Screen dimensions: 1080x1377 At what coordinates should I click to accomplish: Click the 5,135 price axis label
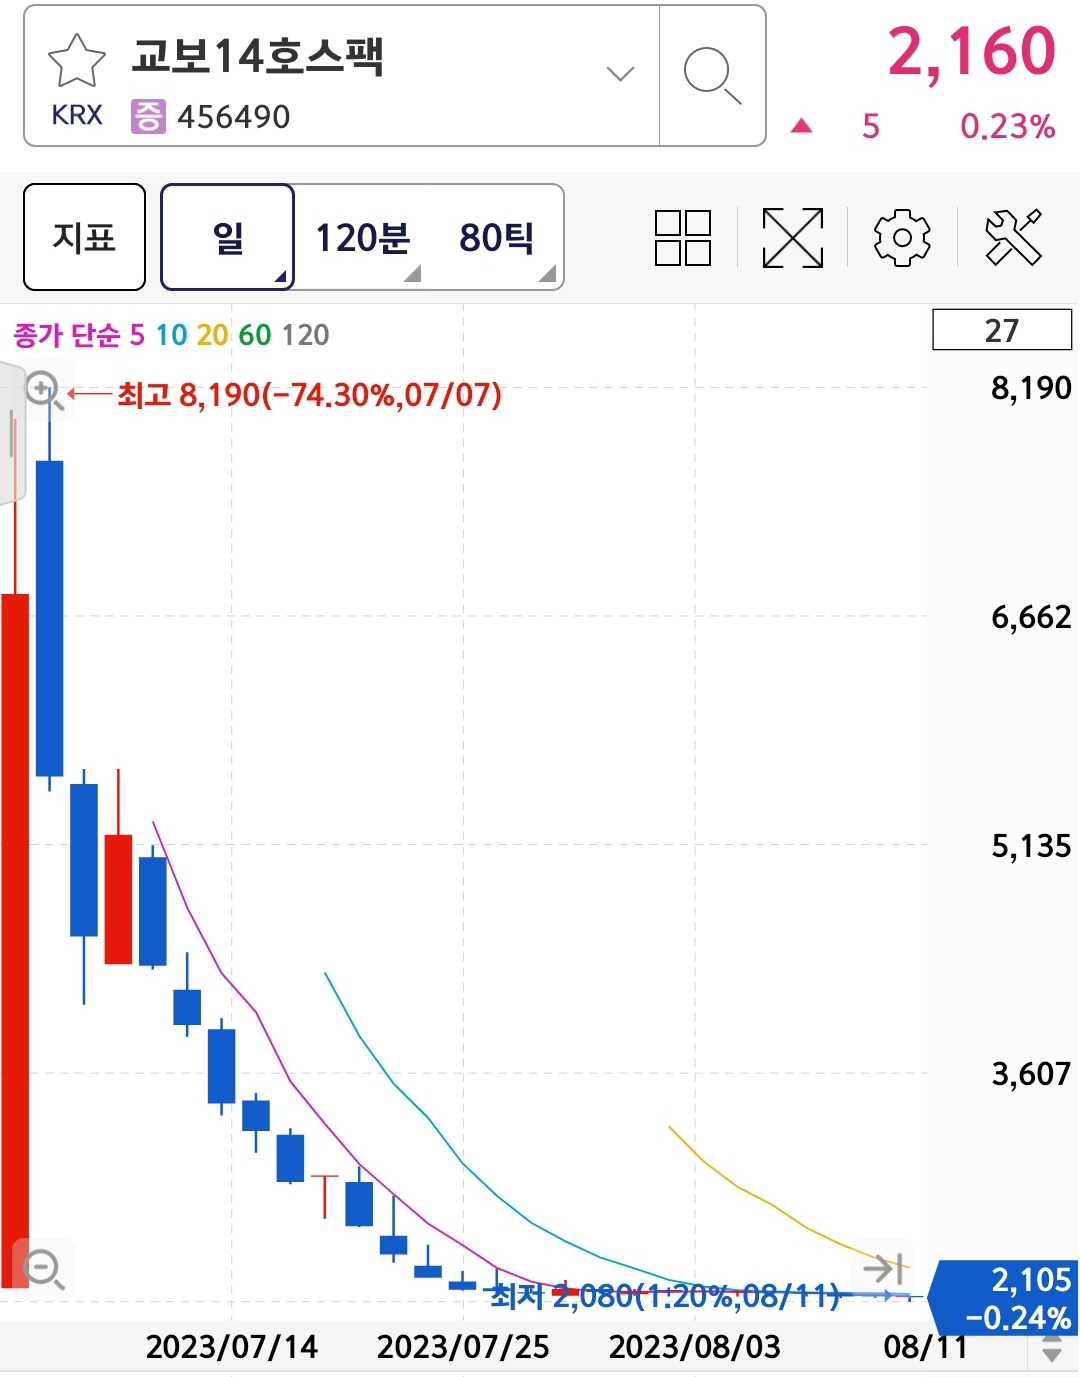pyautogui.click(x=1031, y=846)
